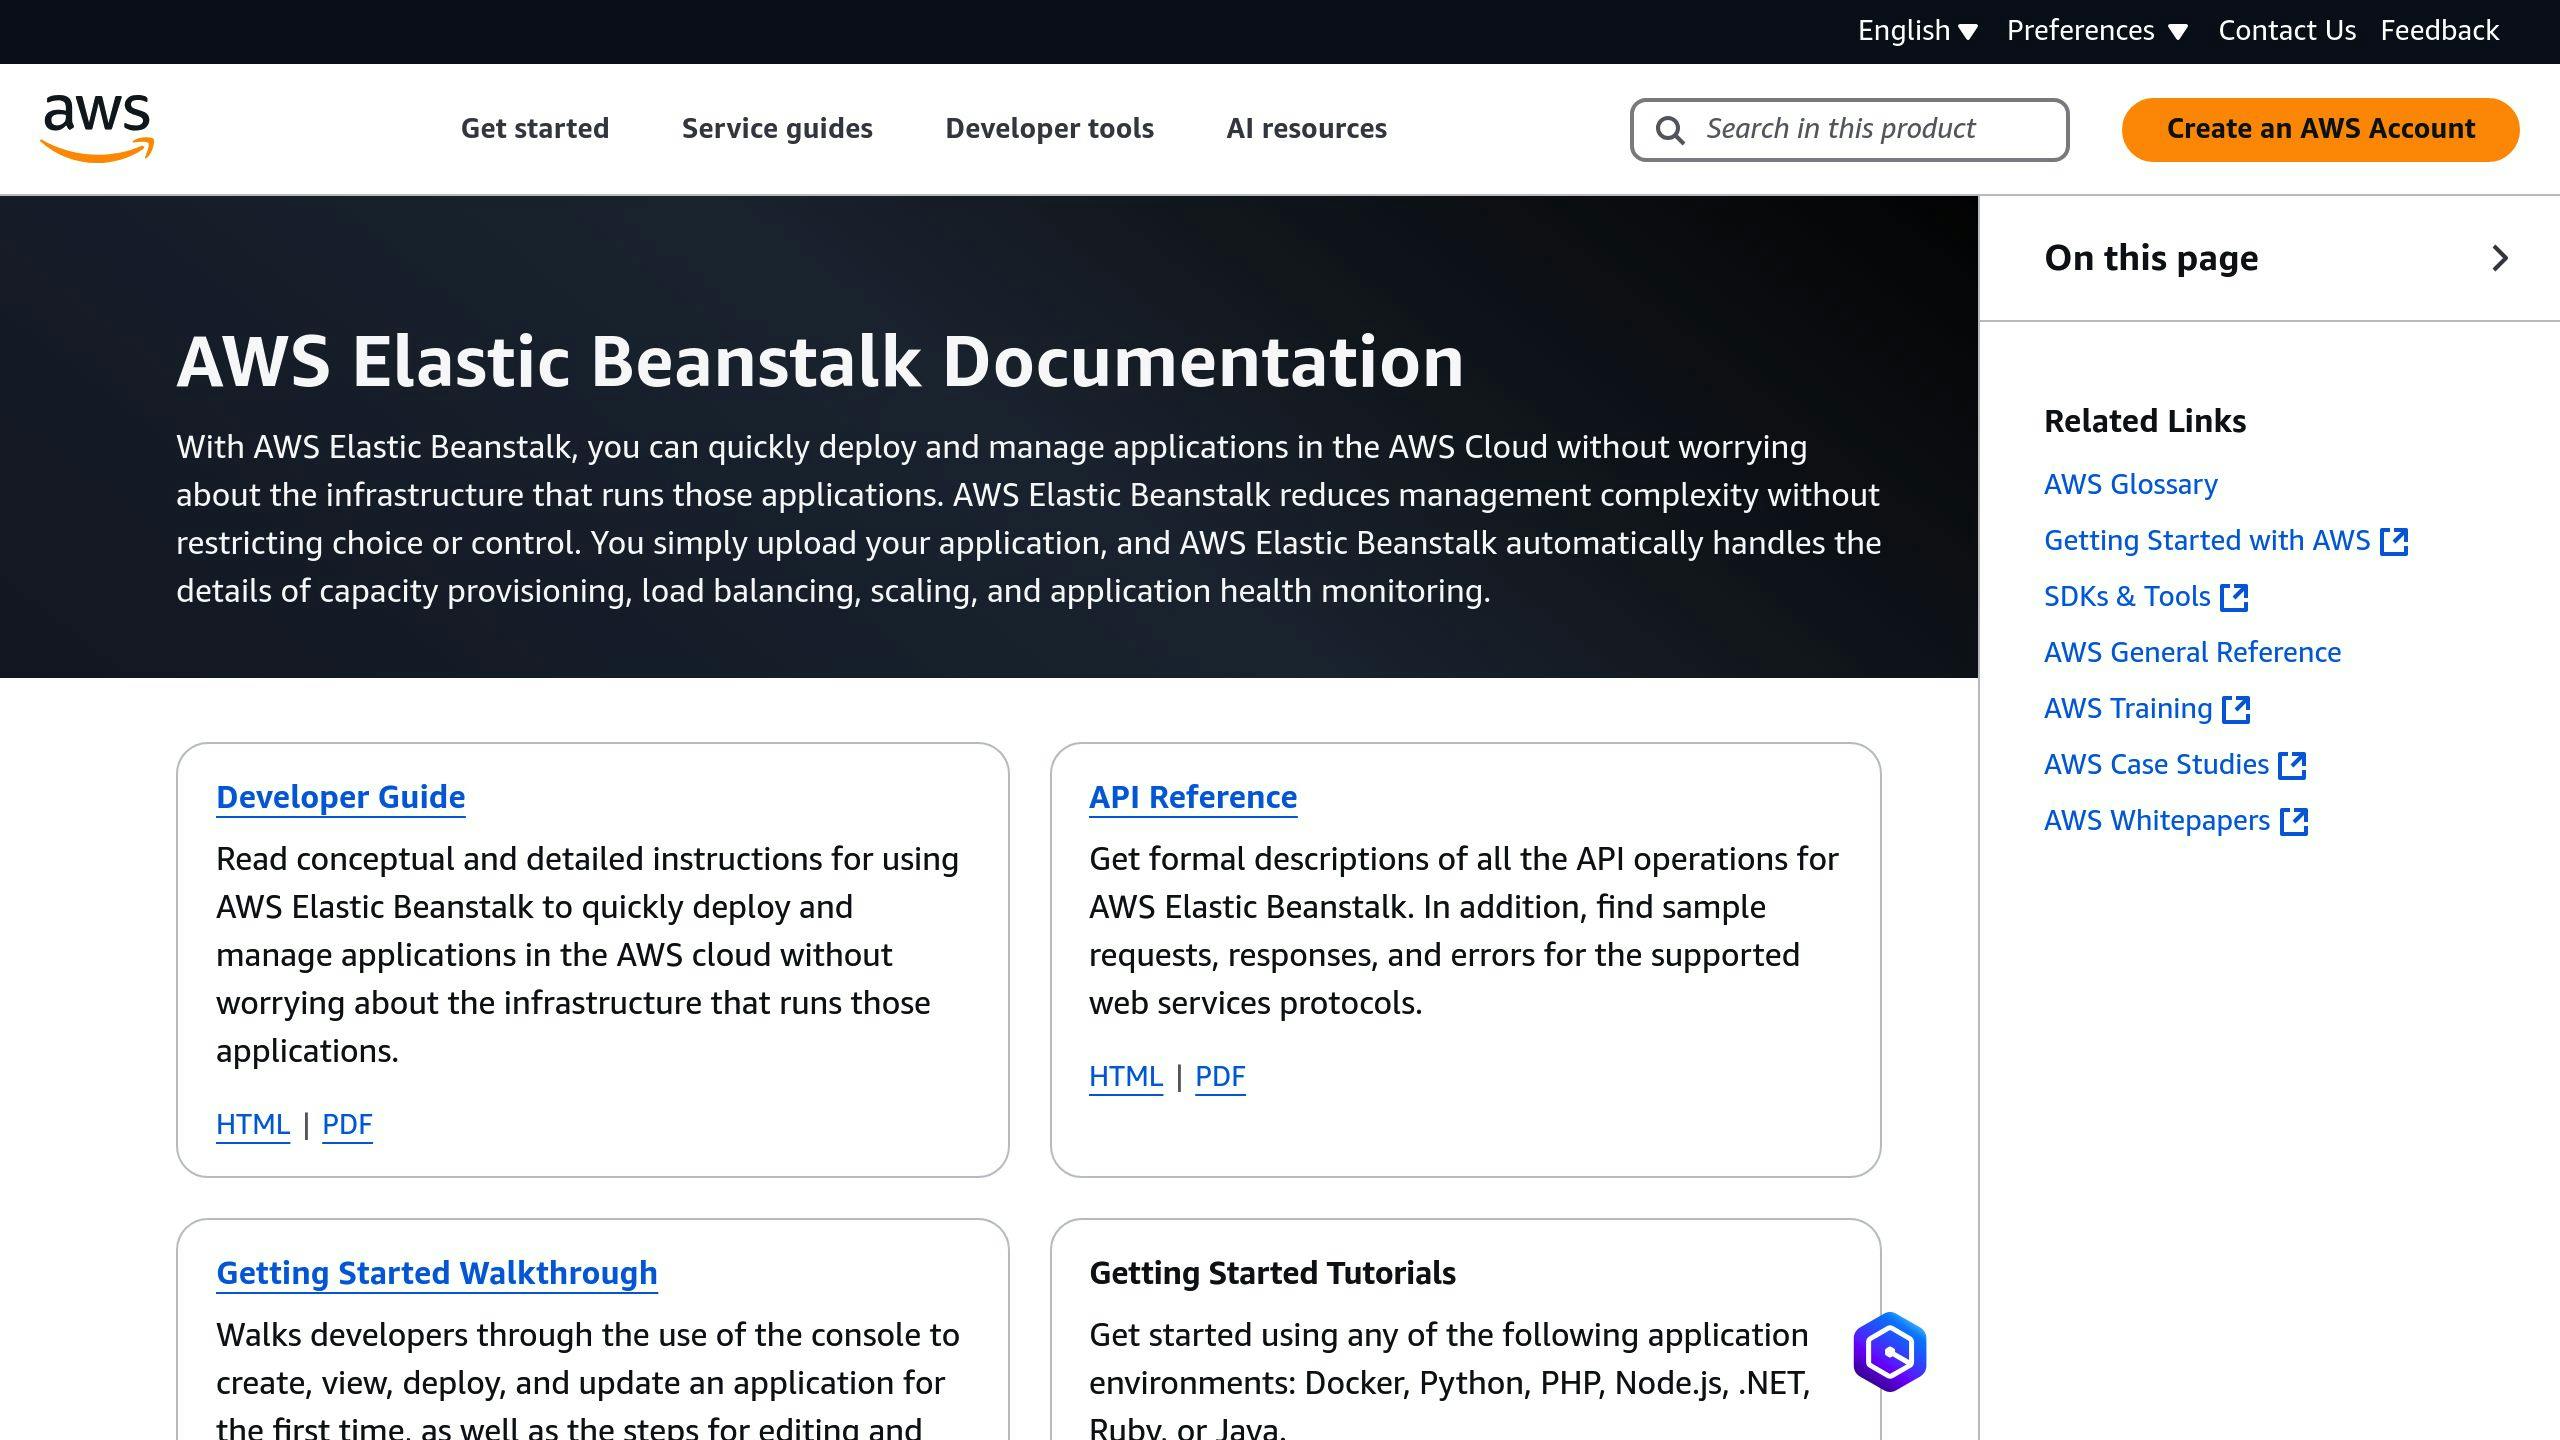The height and width of the screenshot is (1440, 2560).
Task: Click Create an AWS Account button
Action: click(x=2321, y=128)
